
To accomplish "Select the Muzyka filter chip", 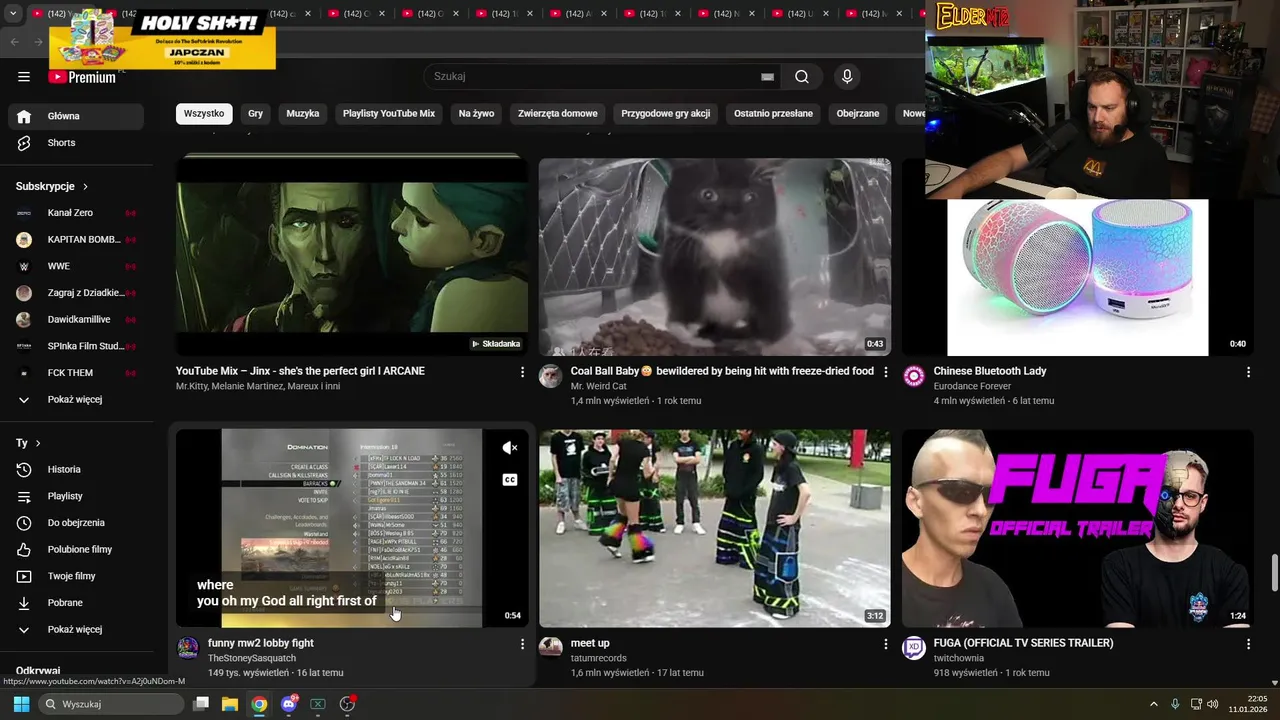I will click(303, 114).
